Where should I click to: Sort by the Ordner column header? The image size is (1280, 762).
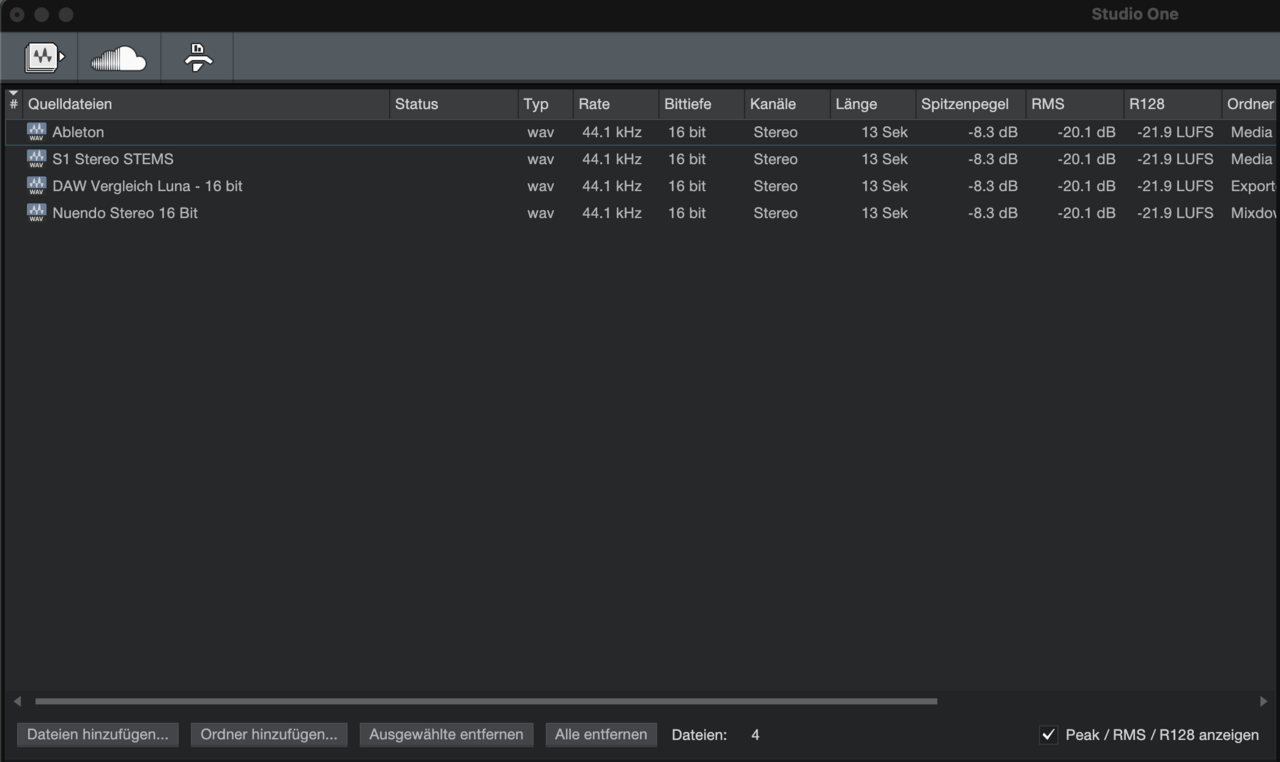coord(1250,104)
